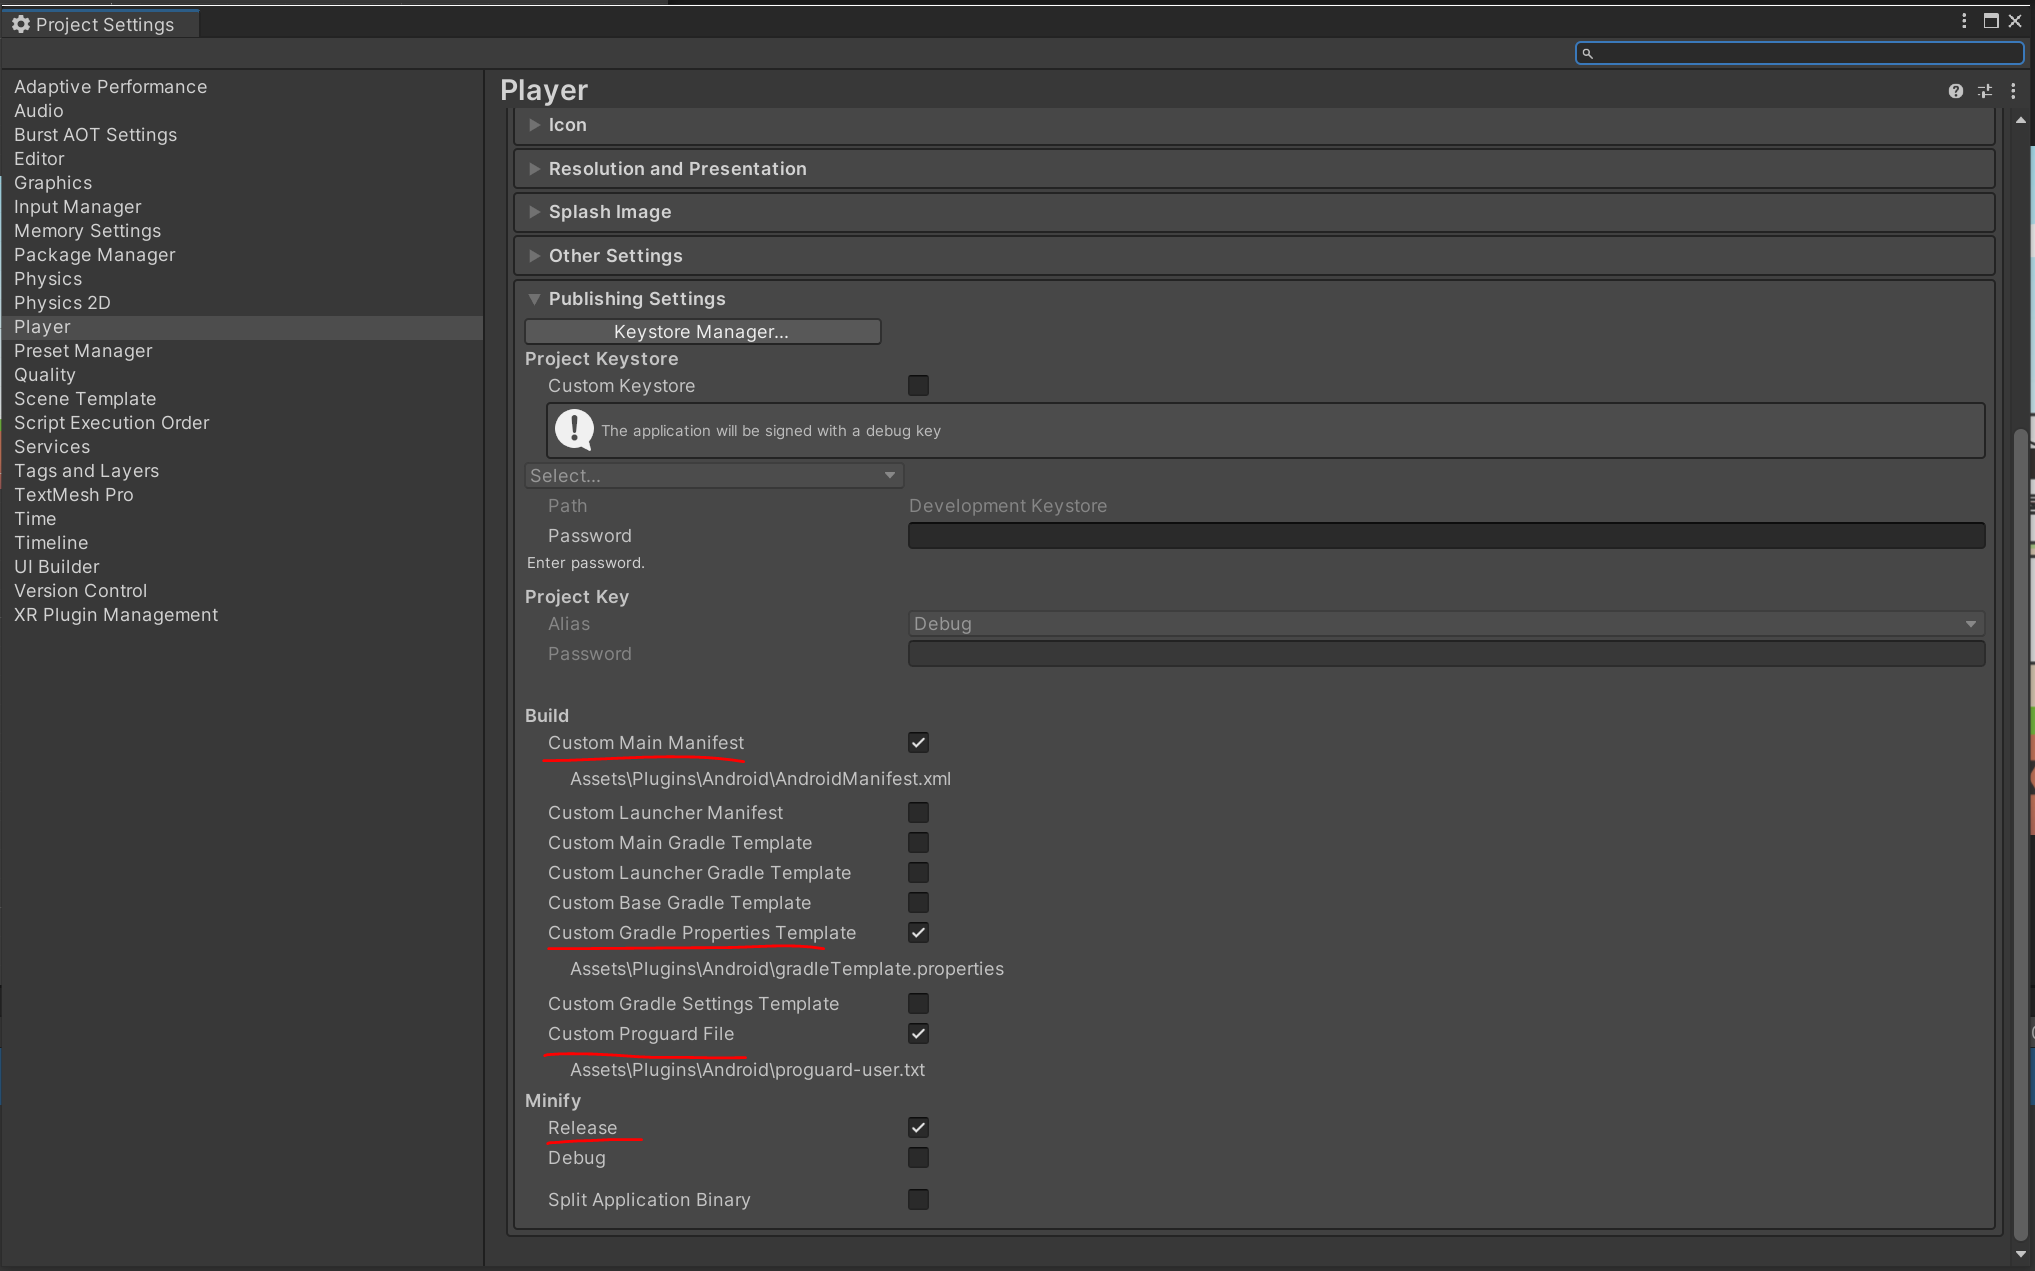Click the keystore Password input field
2035x1271 pixels.
[1445, 536]
